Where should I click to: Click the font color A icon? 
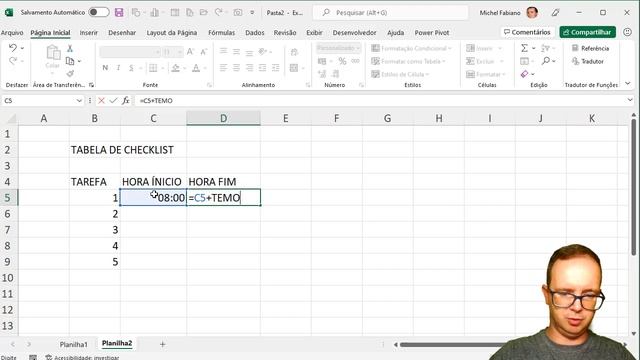point(196,68)
